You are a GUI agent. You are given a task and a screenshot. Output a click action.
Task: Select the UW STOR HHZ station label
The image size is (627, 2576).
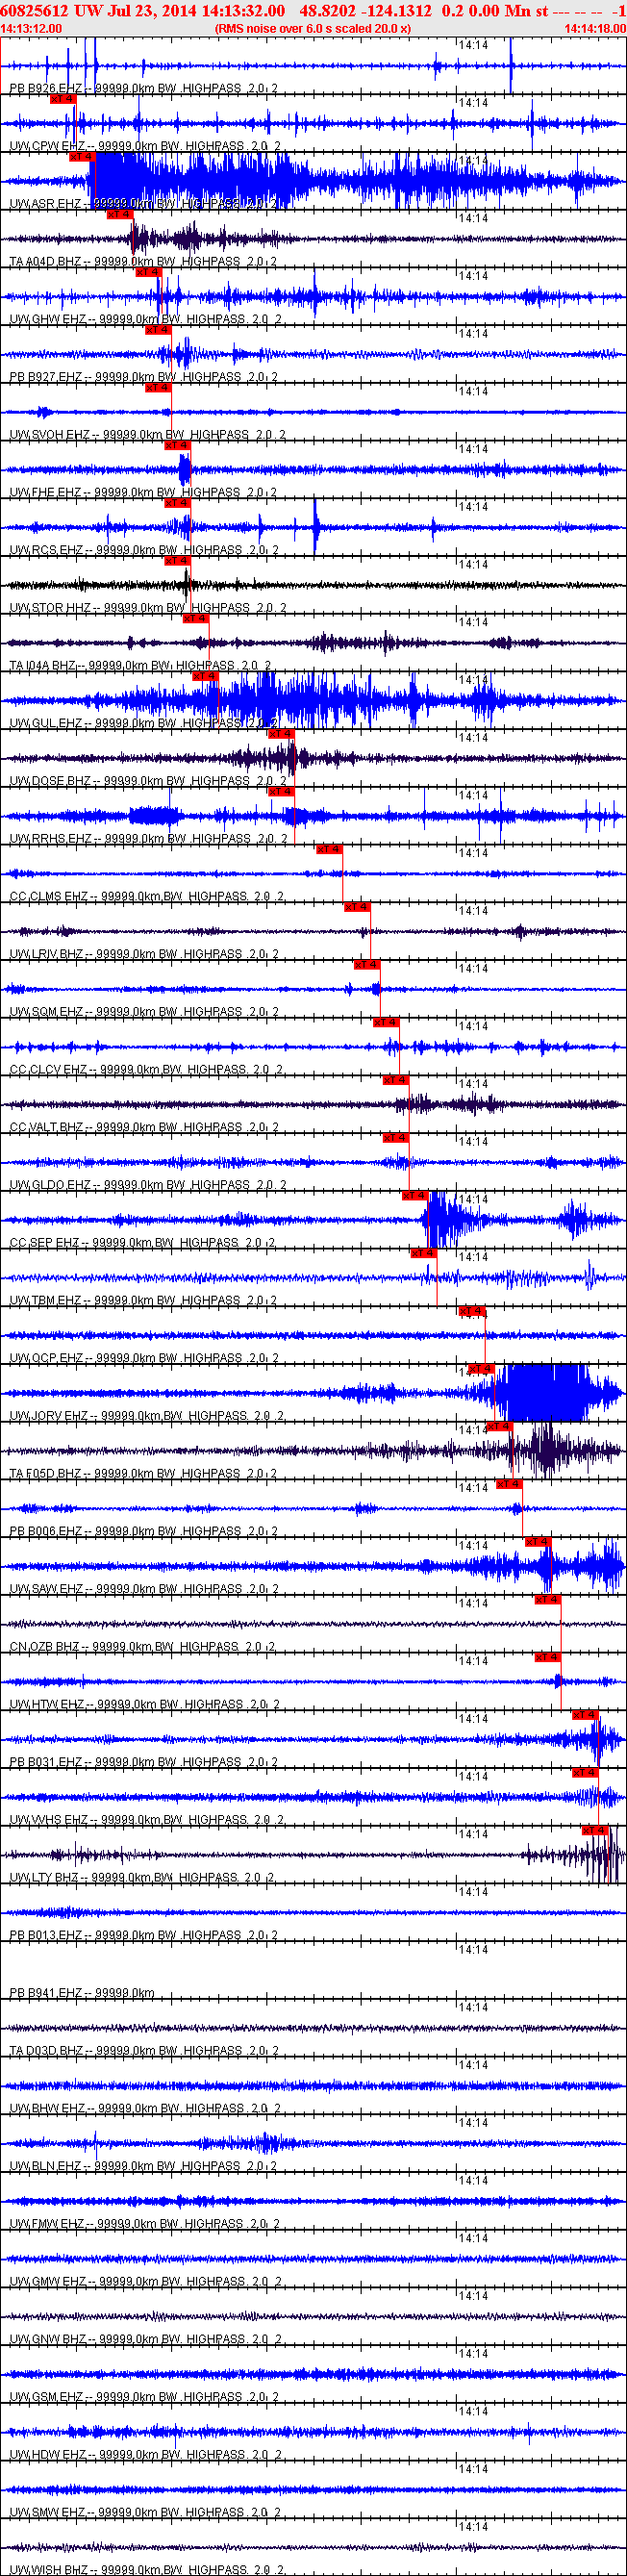point(148,609)
